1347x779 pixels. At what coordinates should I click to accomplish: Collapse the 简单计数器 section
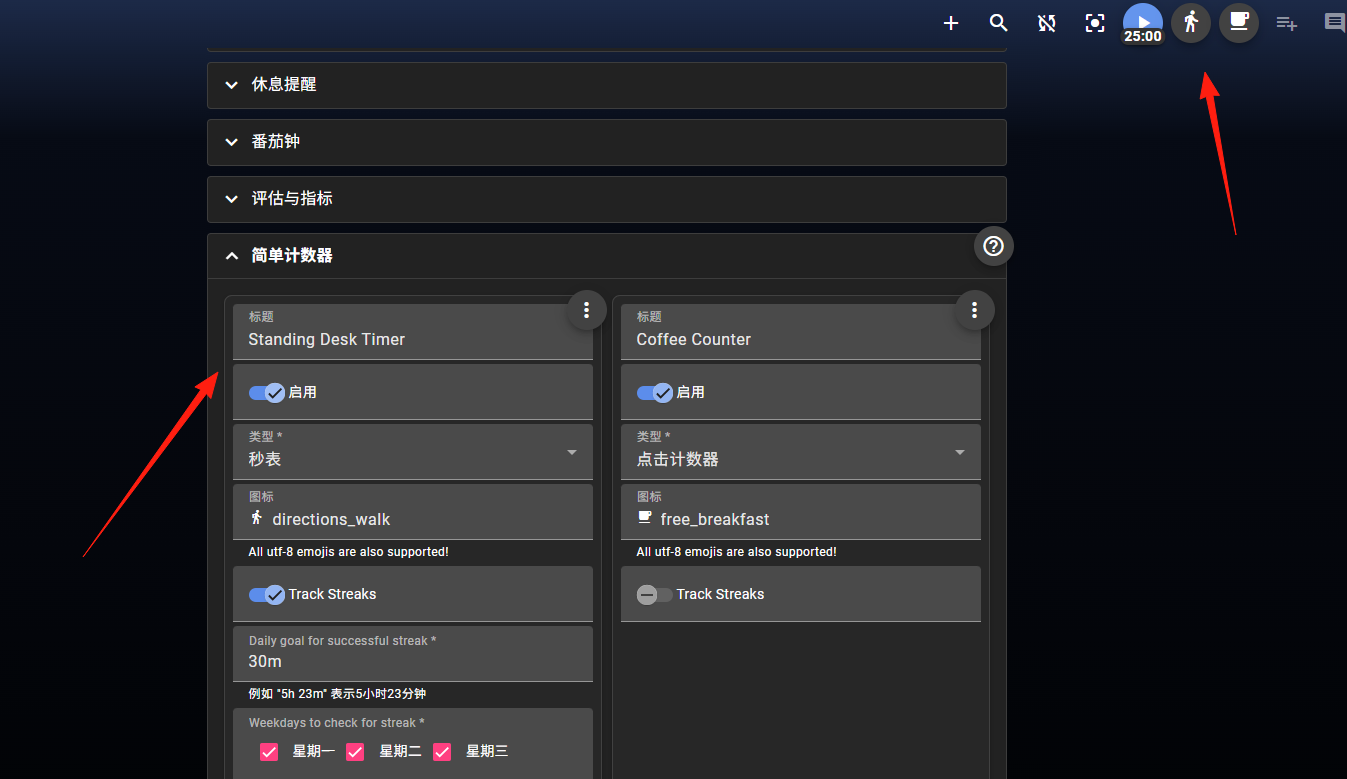607,256
